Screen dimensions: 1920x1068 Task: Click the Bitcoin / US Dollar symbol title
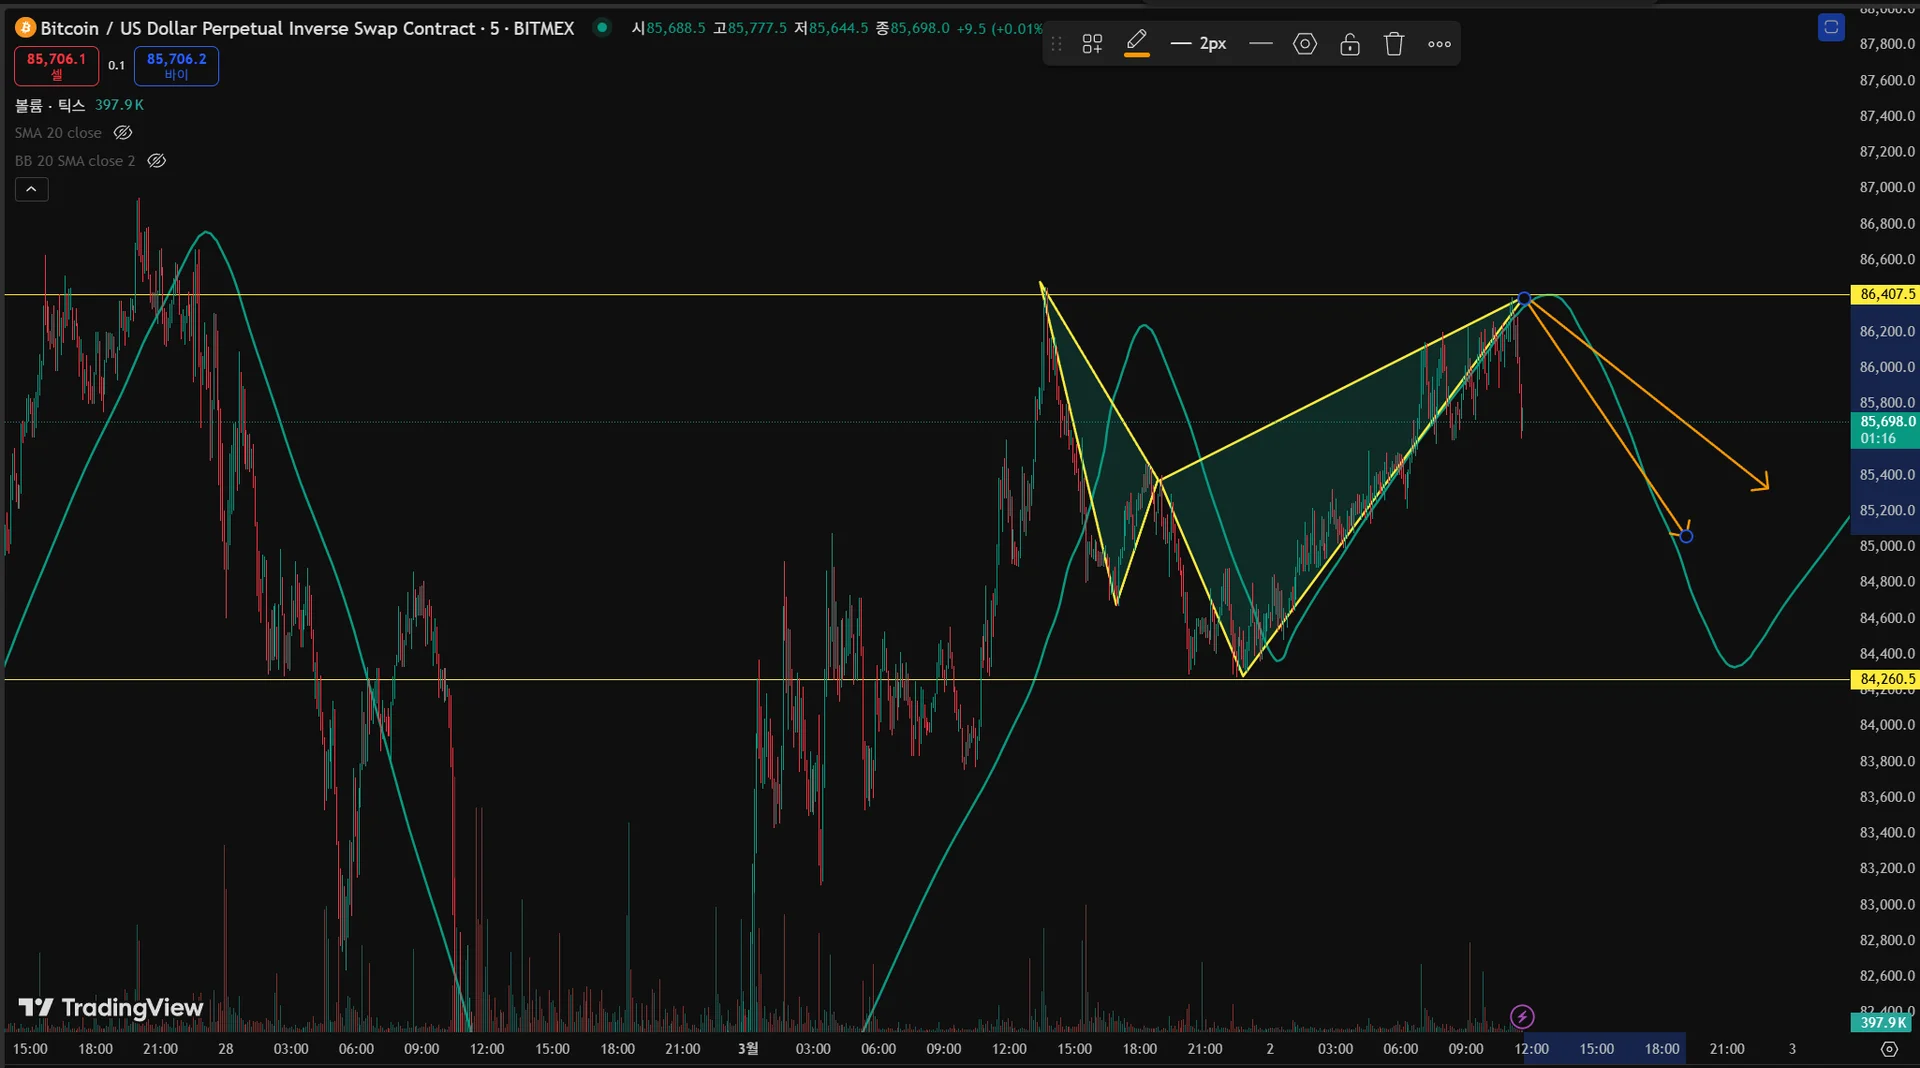[x=307, y=28]
